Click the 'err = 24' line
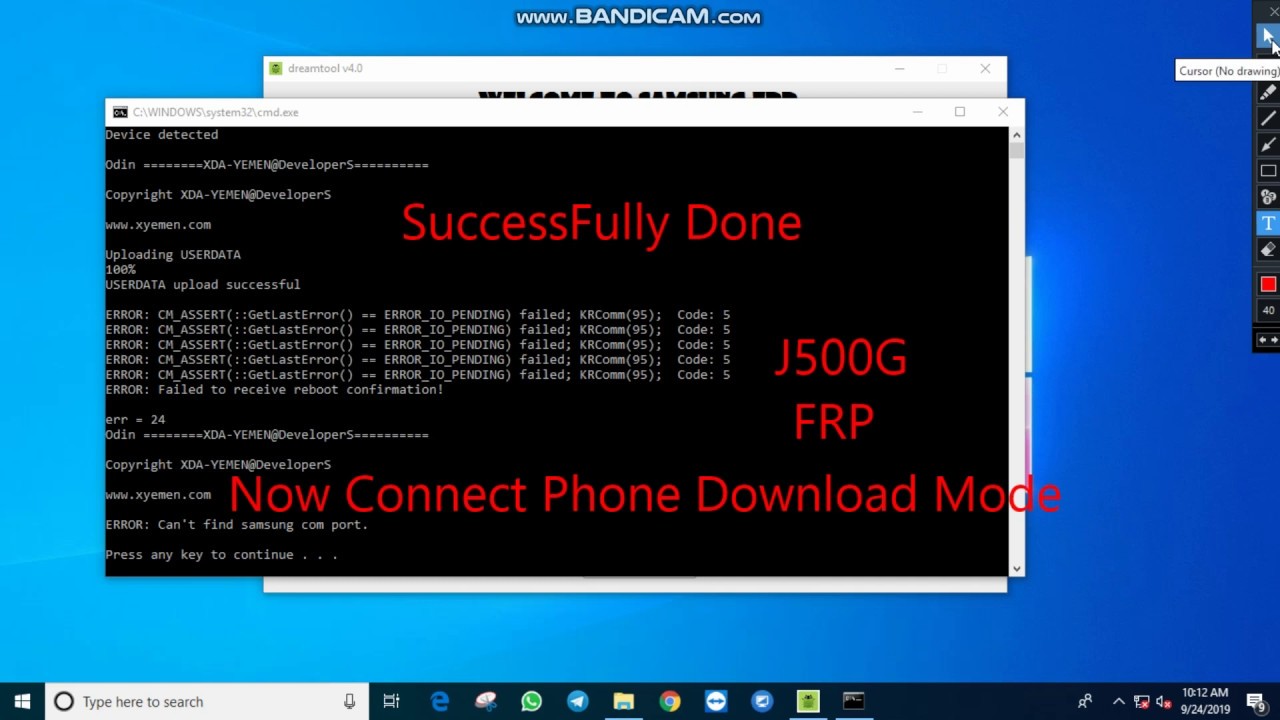The image size is (1280, 720). click(x=135, y=419)
